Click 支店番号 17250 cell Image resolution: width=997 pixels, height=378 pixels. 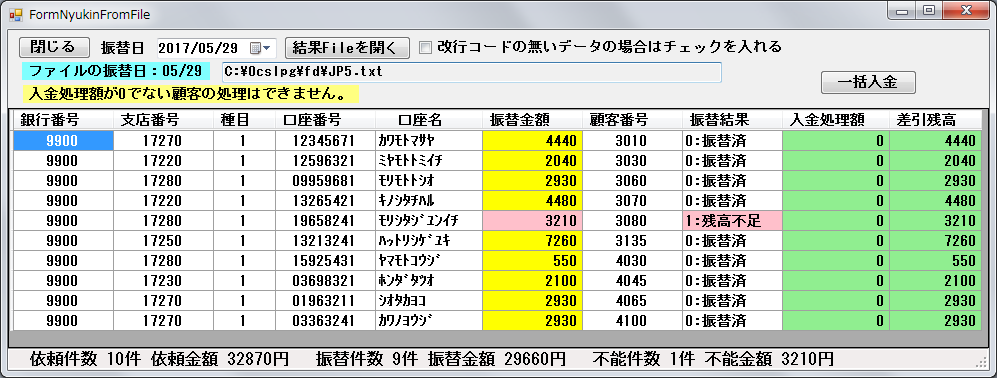163,241
